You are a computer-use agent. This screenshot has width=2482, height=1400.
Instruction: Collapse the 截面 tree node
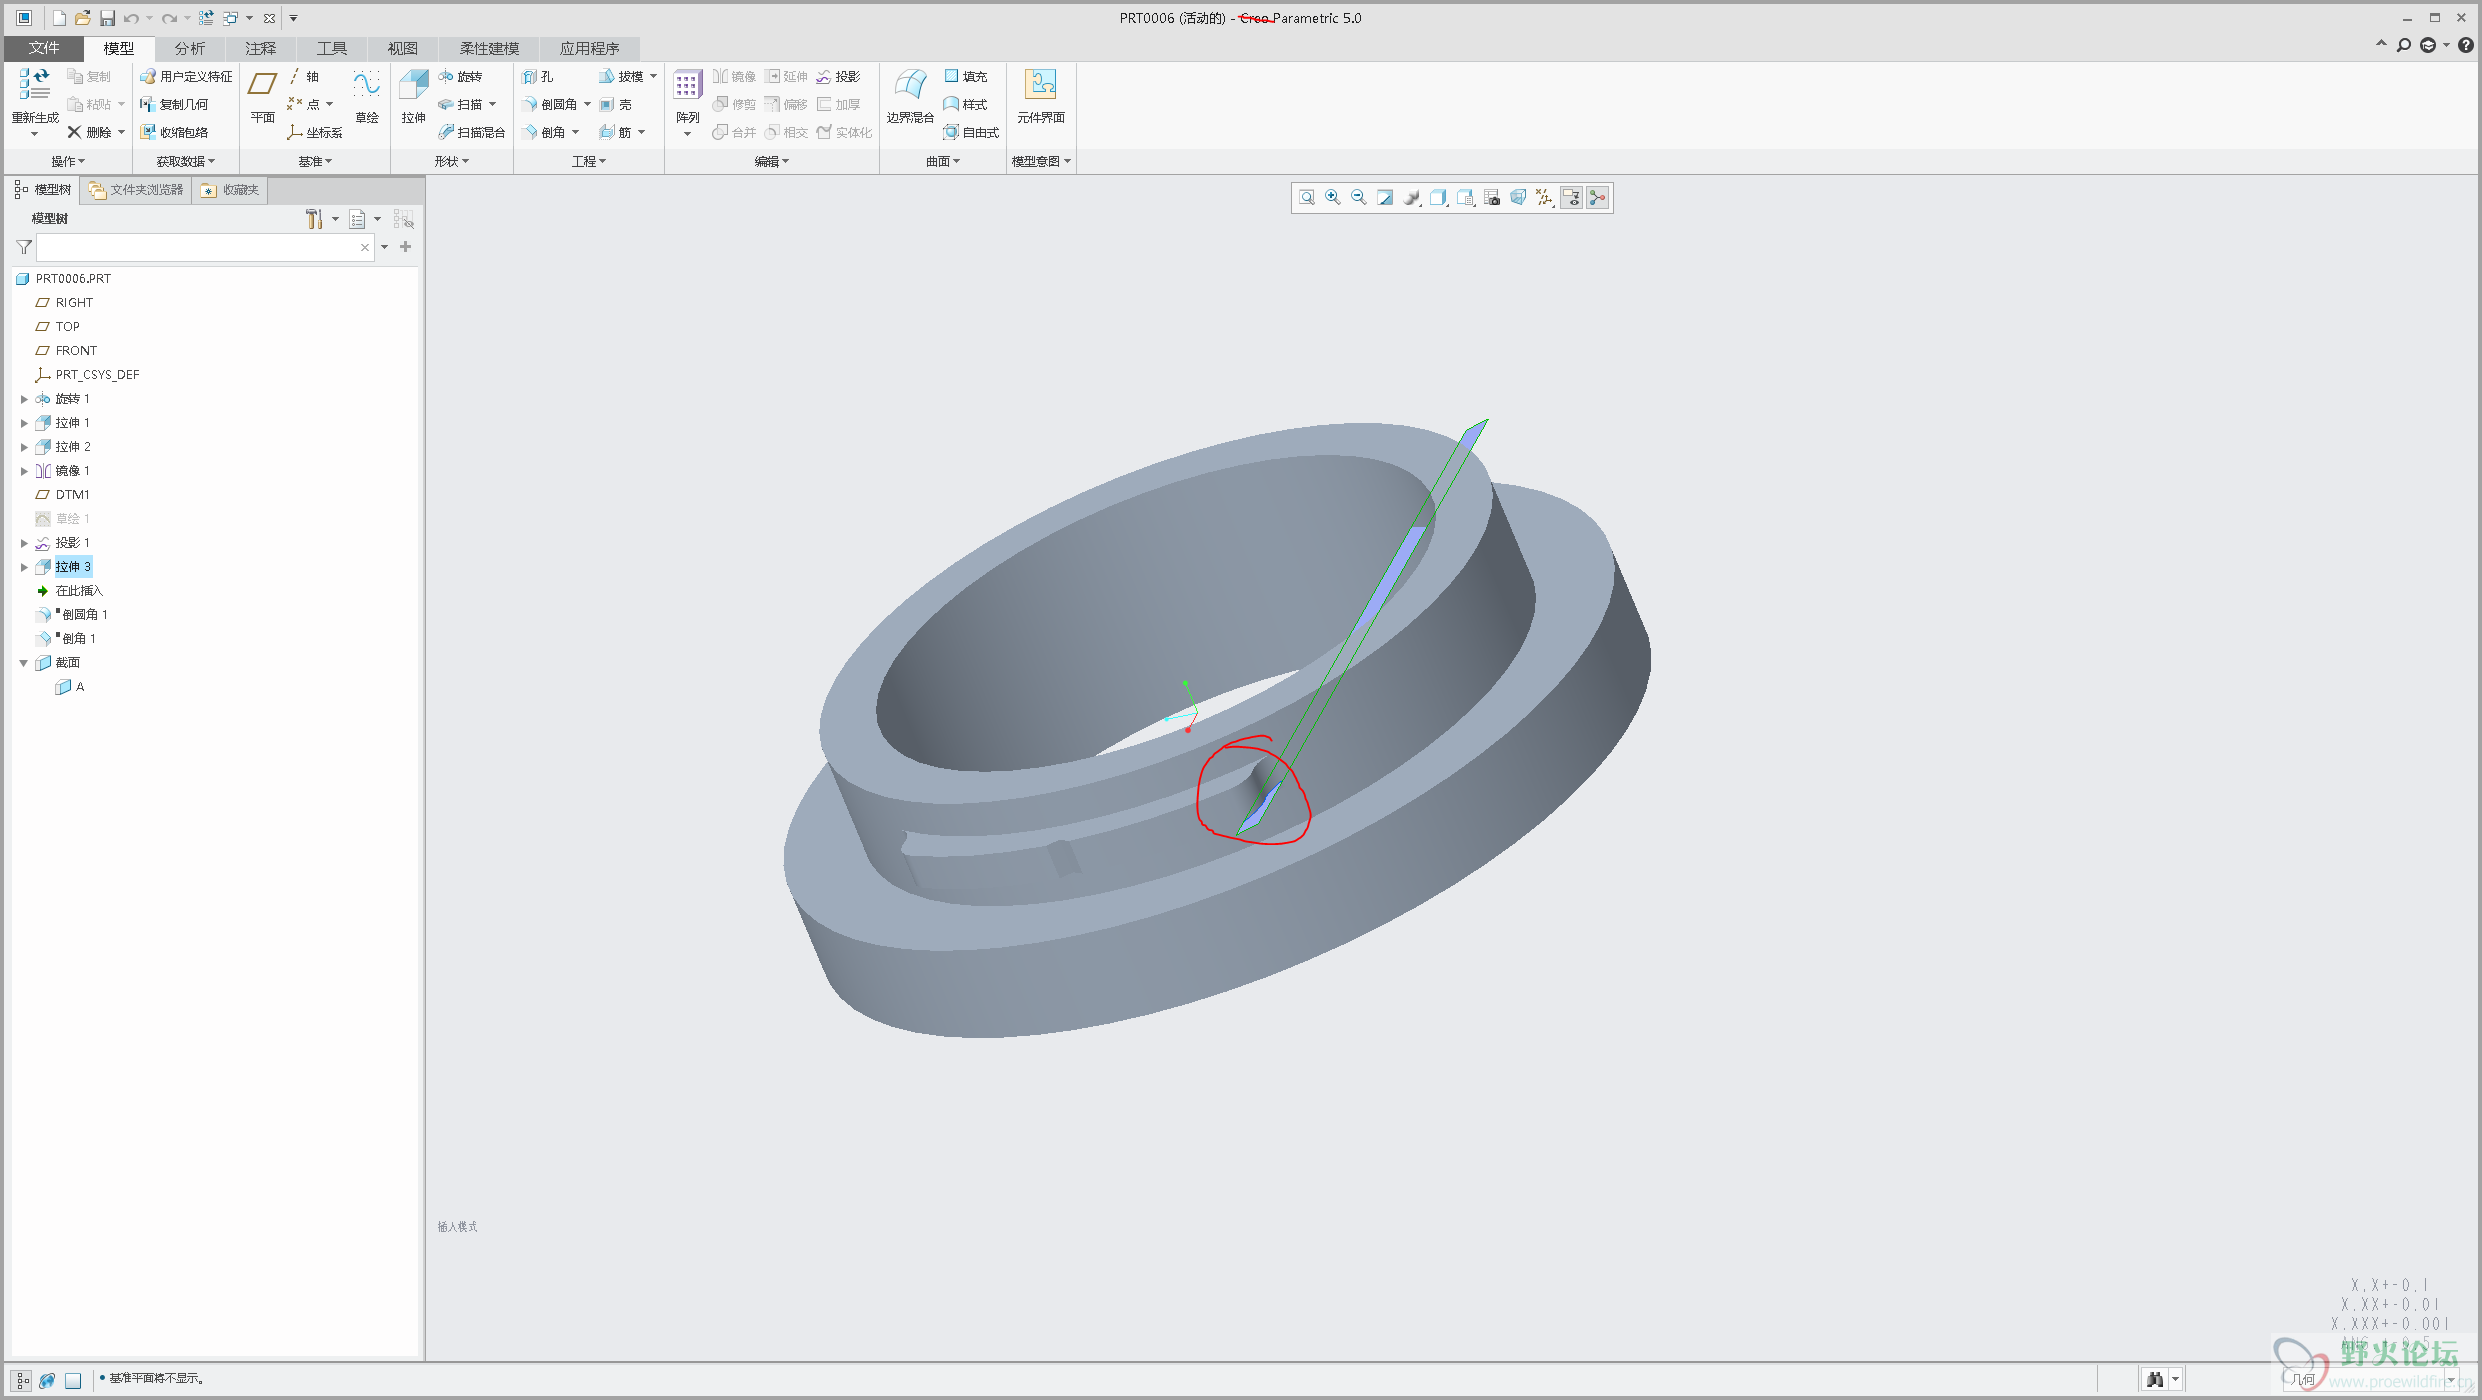point(24,663)
